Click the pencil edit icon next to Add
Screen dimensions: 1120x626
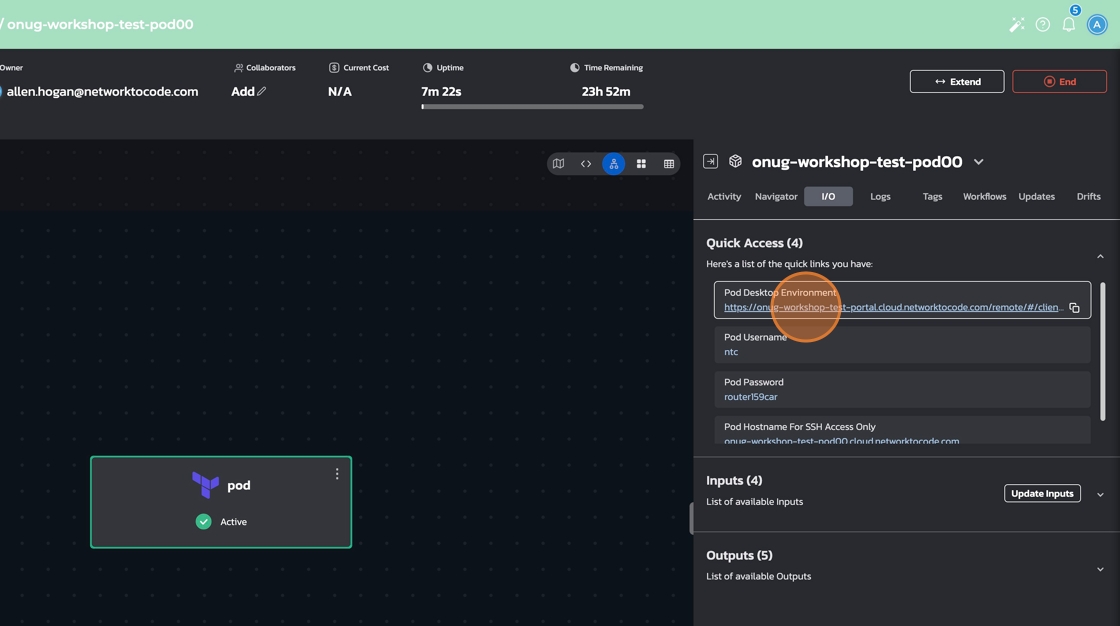[261, 91]
